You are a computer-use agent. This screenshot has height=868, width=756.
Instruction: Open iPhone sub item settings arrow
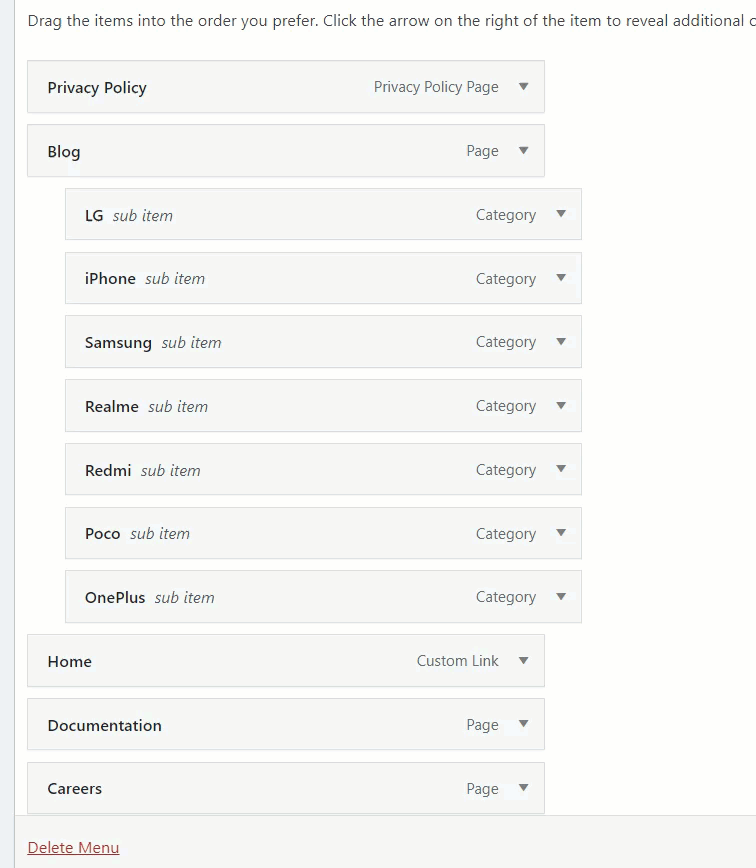pos(561,278)
